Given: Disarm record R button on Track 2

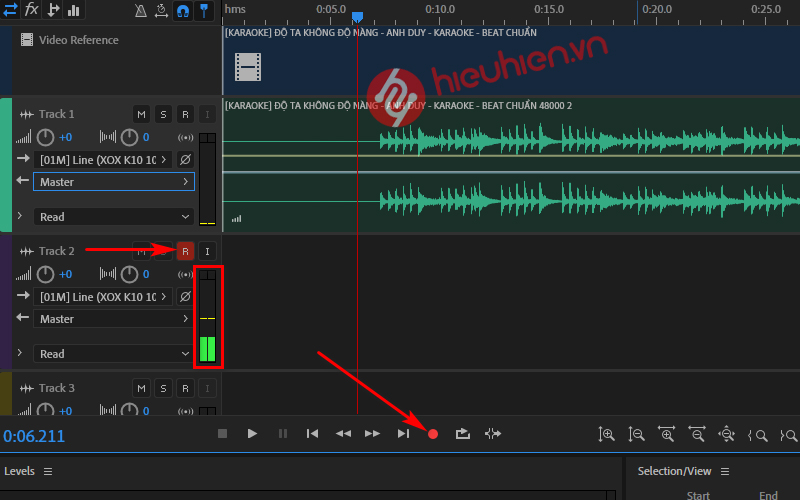Looking at the screenshot, I should click(x=185, y=251).
